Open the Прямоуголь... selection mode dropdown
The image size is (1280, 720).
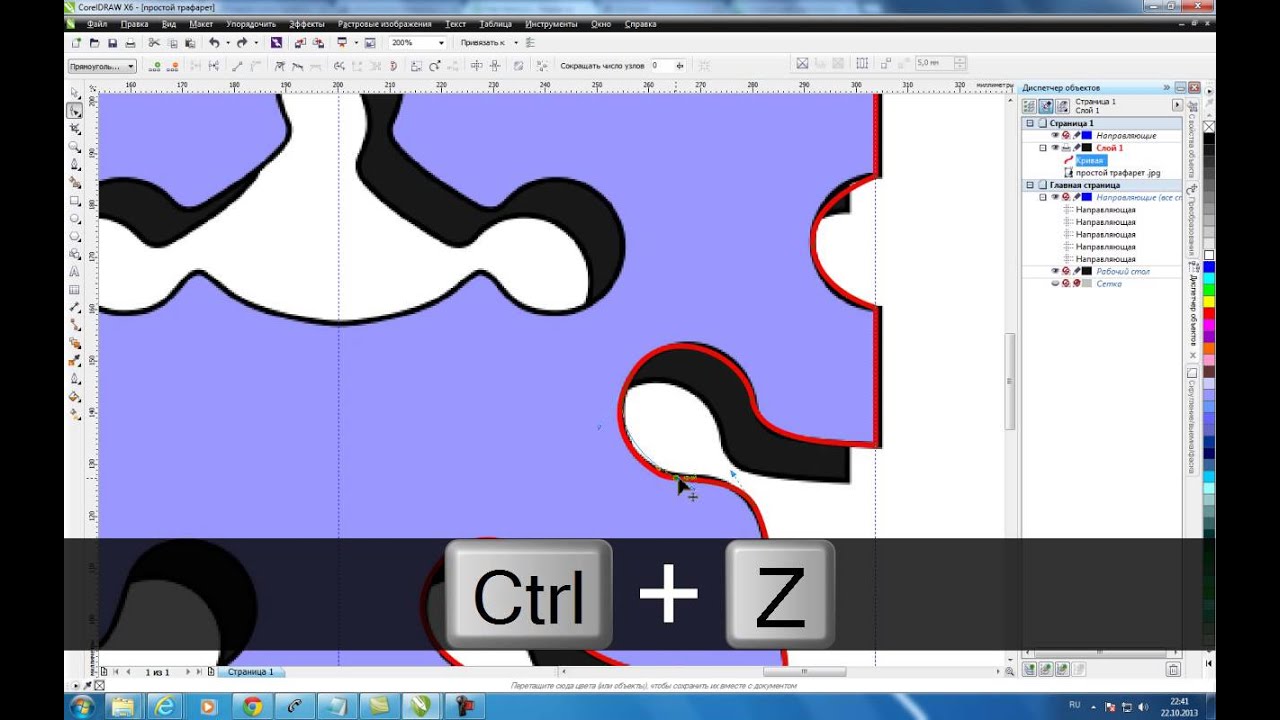(x=130, y=66)
